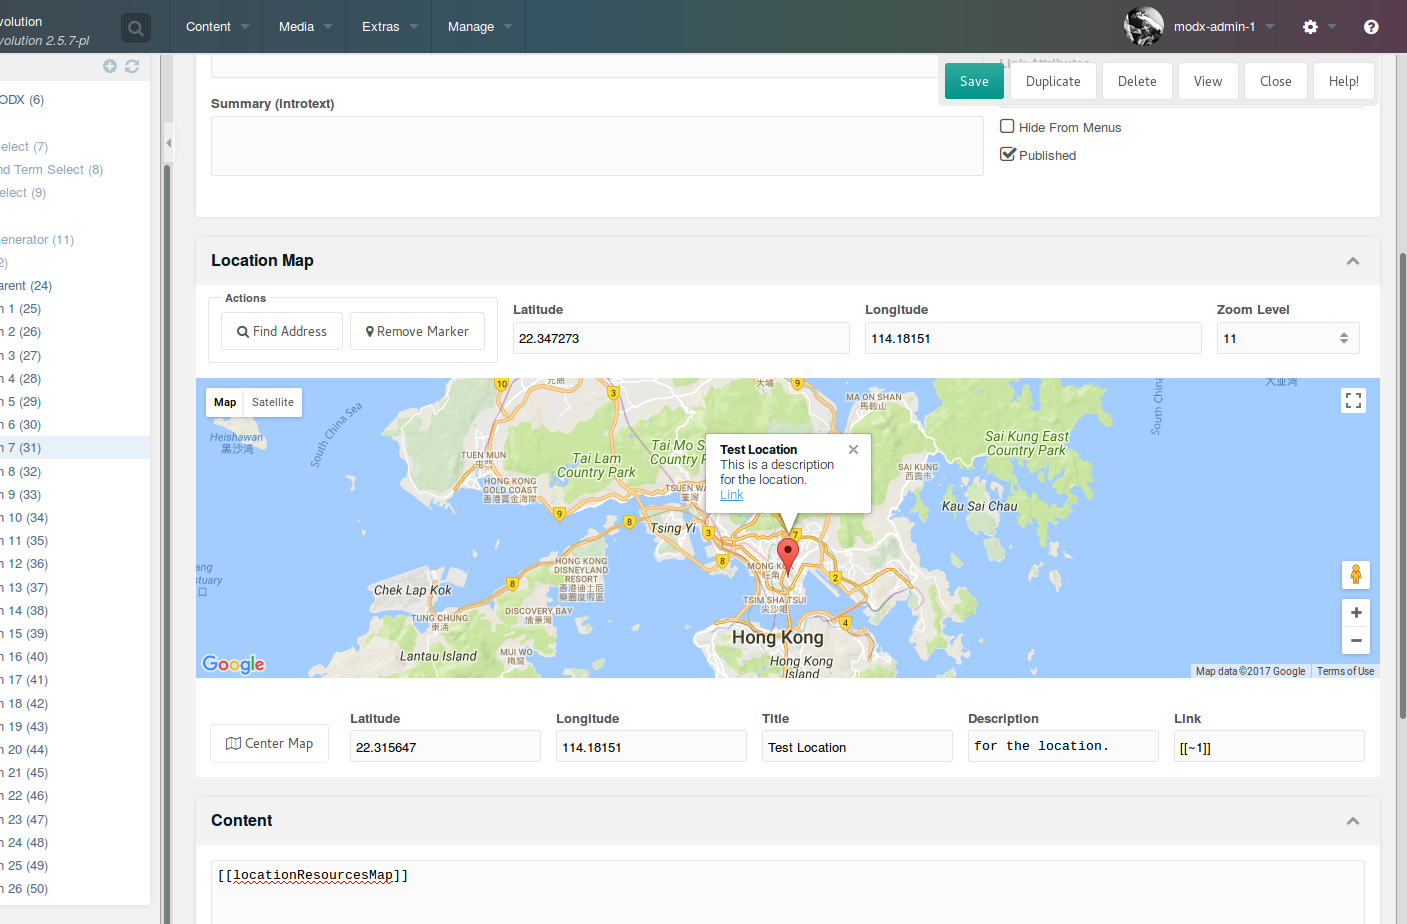Viewport: 1407px width, 924px height.
Task: Zoom out on the map
Action: pos(1356,640)
